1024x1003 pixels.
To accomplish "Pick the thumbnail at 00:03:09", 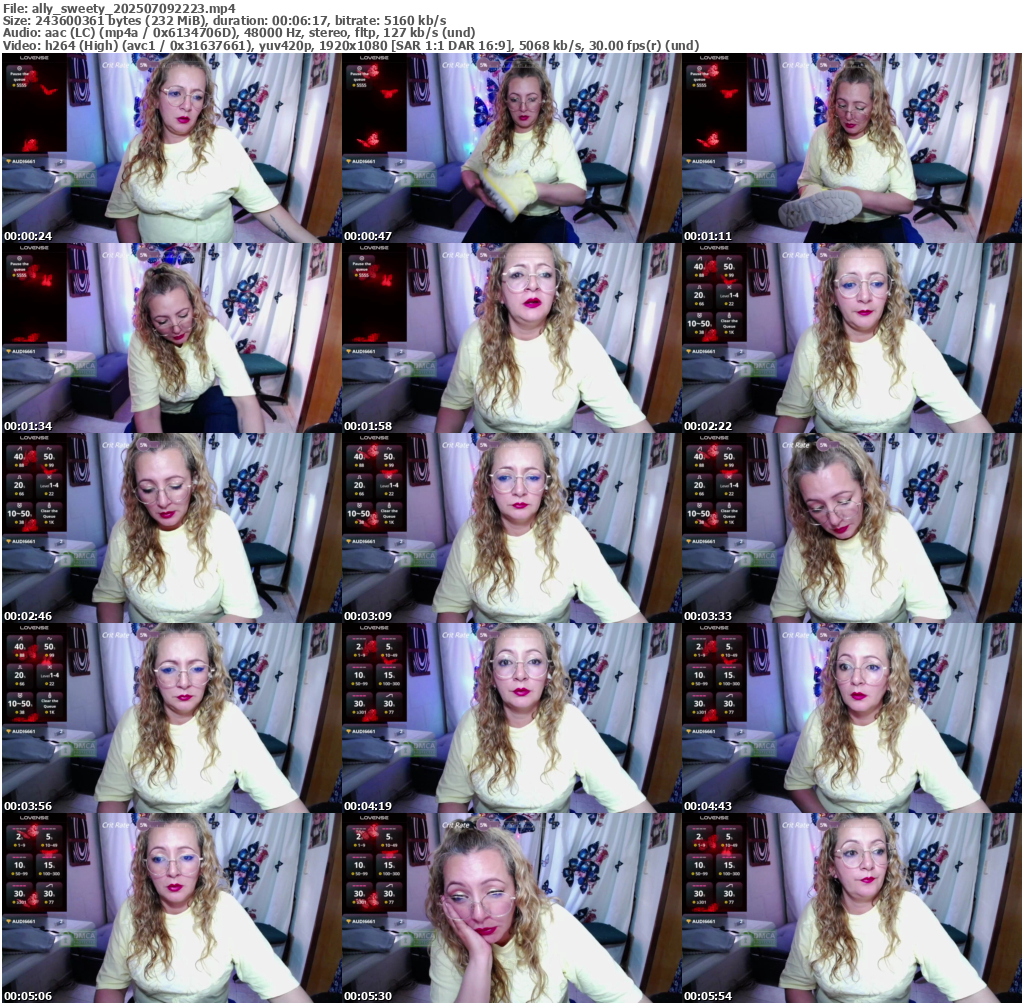I will (511, 528).
